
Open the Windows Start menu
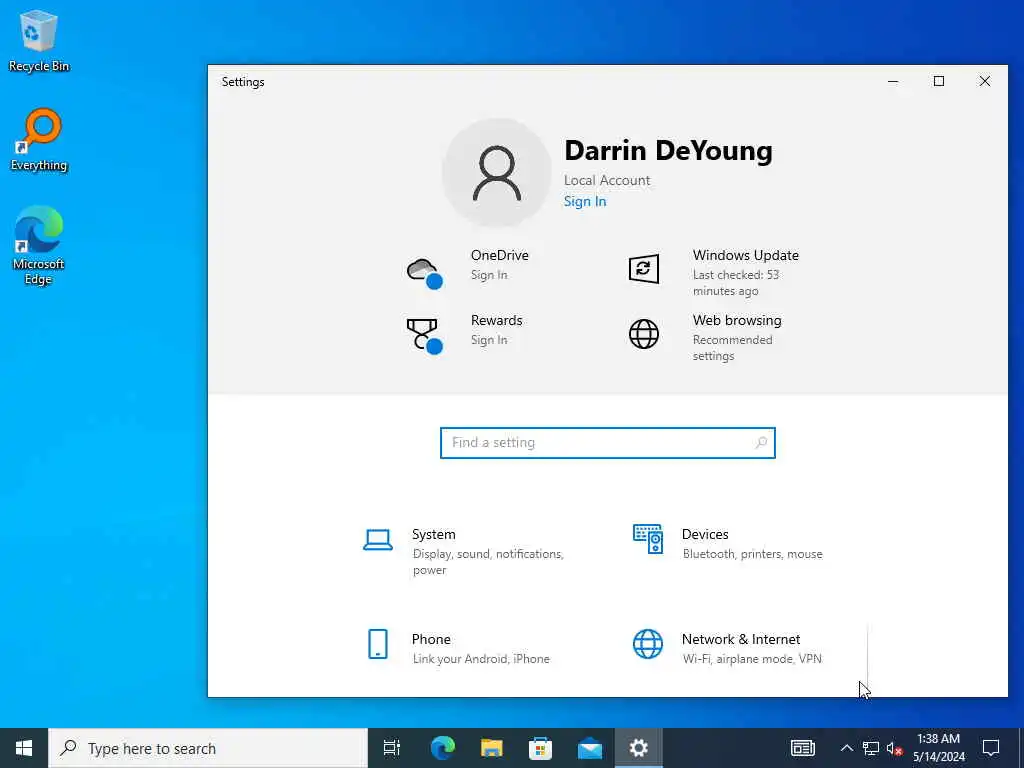24,748
